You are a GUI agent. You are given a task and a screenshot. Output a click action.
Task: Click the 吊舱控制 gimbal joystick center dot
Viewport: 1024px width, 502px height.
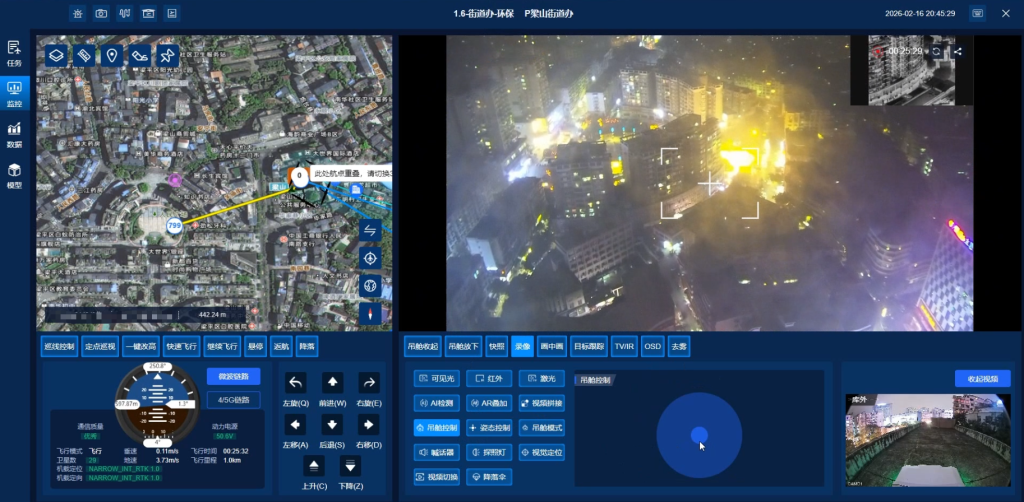[x=699, y=434]
